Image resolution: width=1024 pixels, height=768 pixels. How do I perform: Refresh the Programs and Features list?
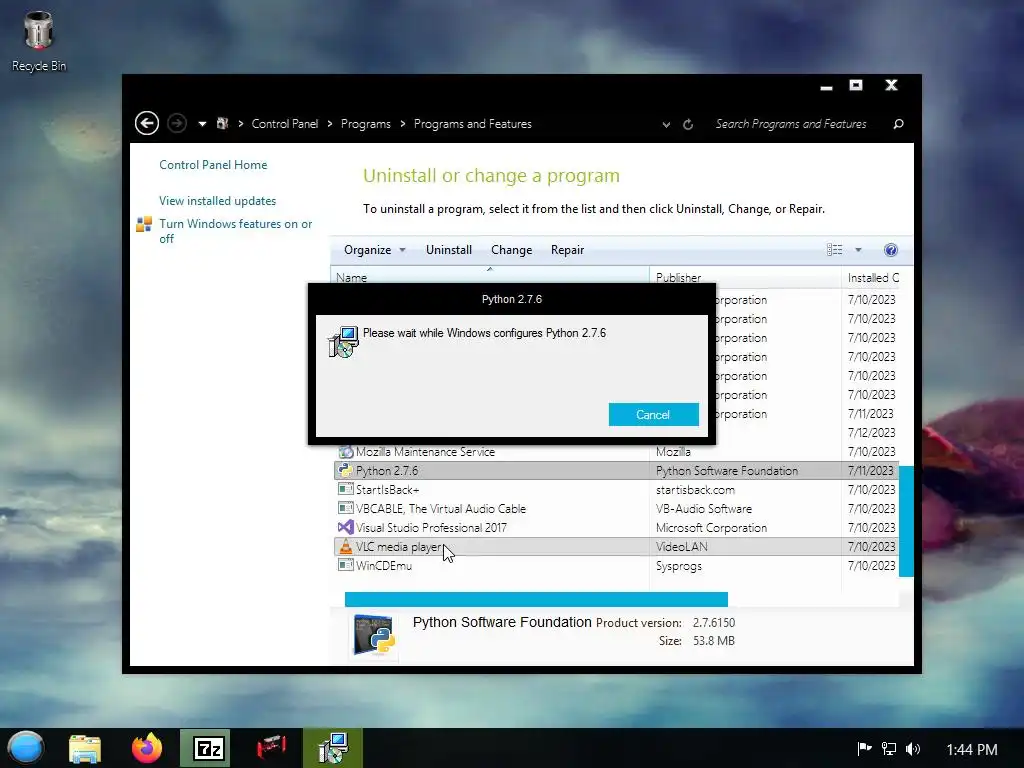tap(688, 124)
